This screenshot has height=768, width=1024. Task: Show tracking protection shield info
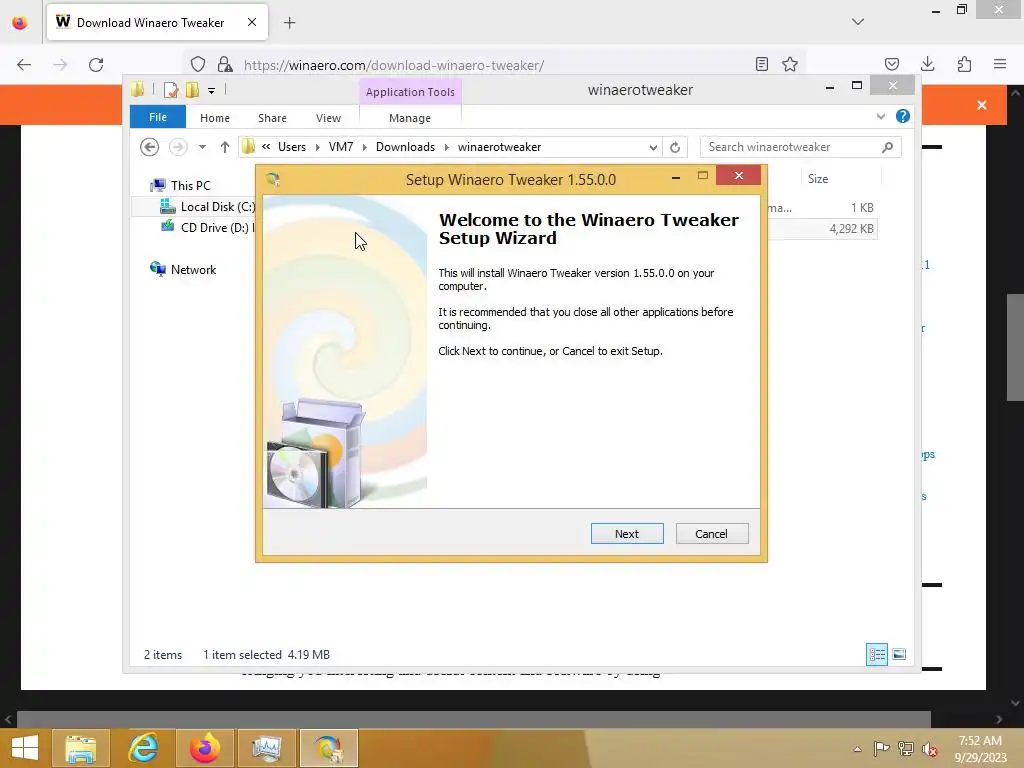click(198, 64)
